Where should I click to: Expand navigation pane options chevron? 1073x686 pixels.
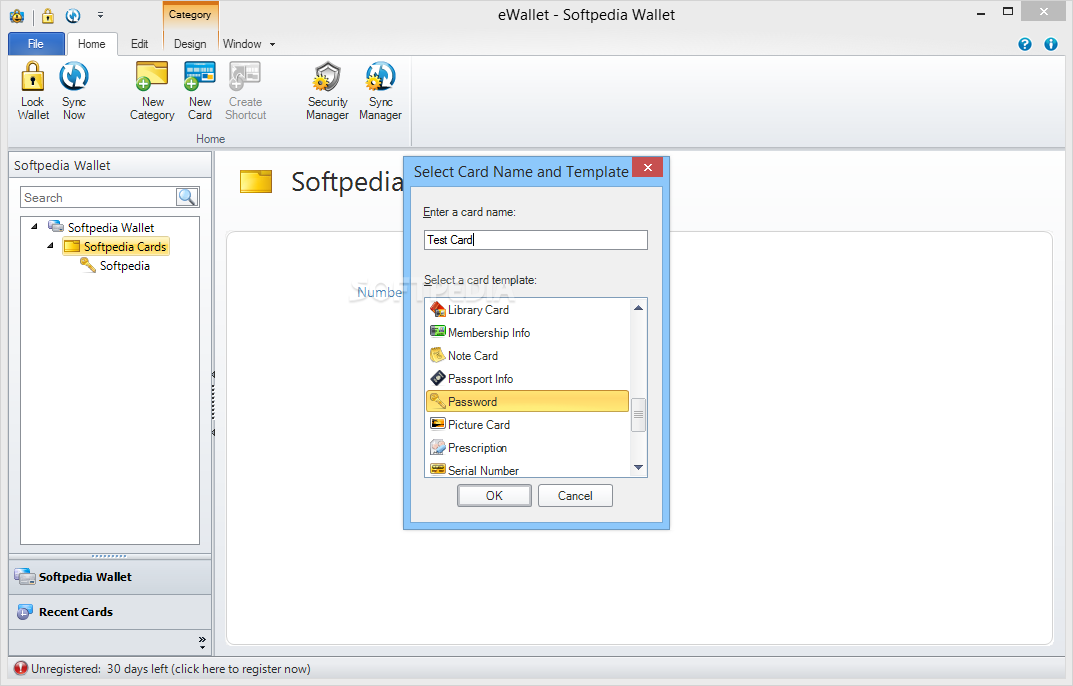[202, 642]
